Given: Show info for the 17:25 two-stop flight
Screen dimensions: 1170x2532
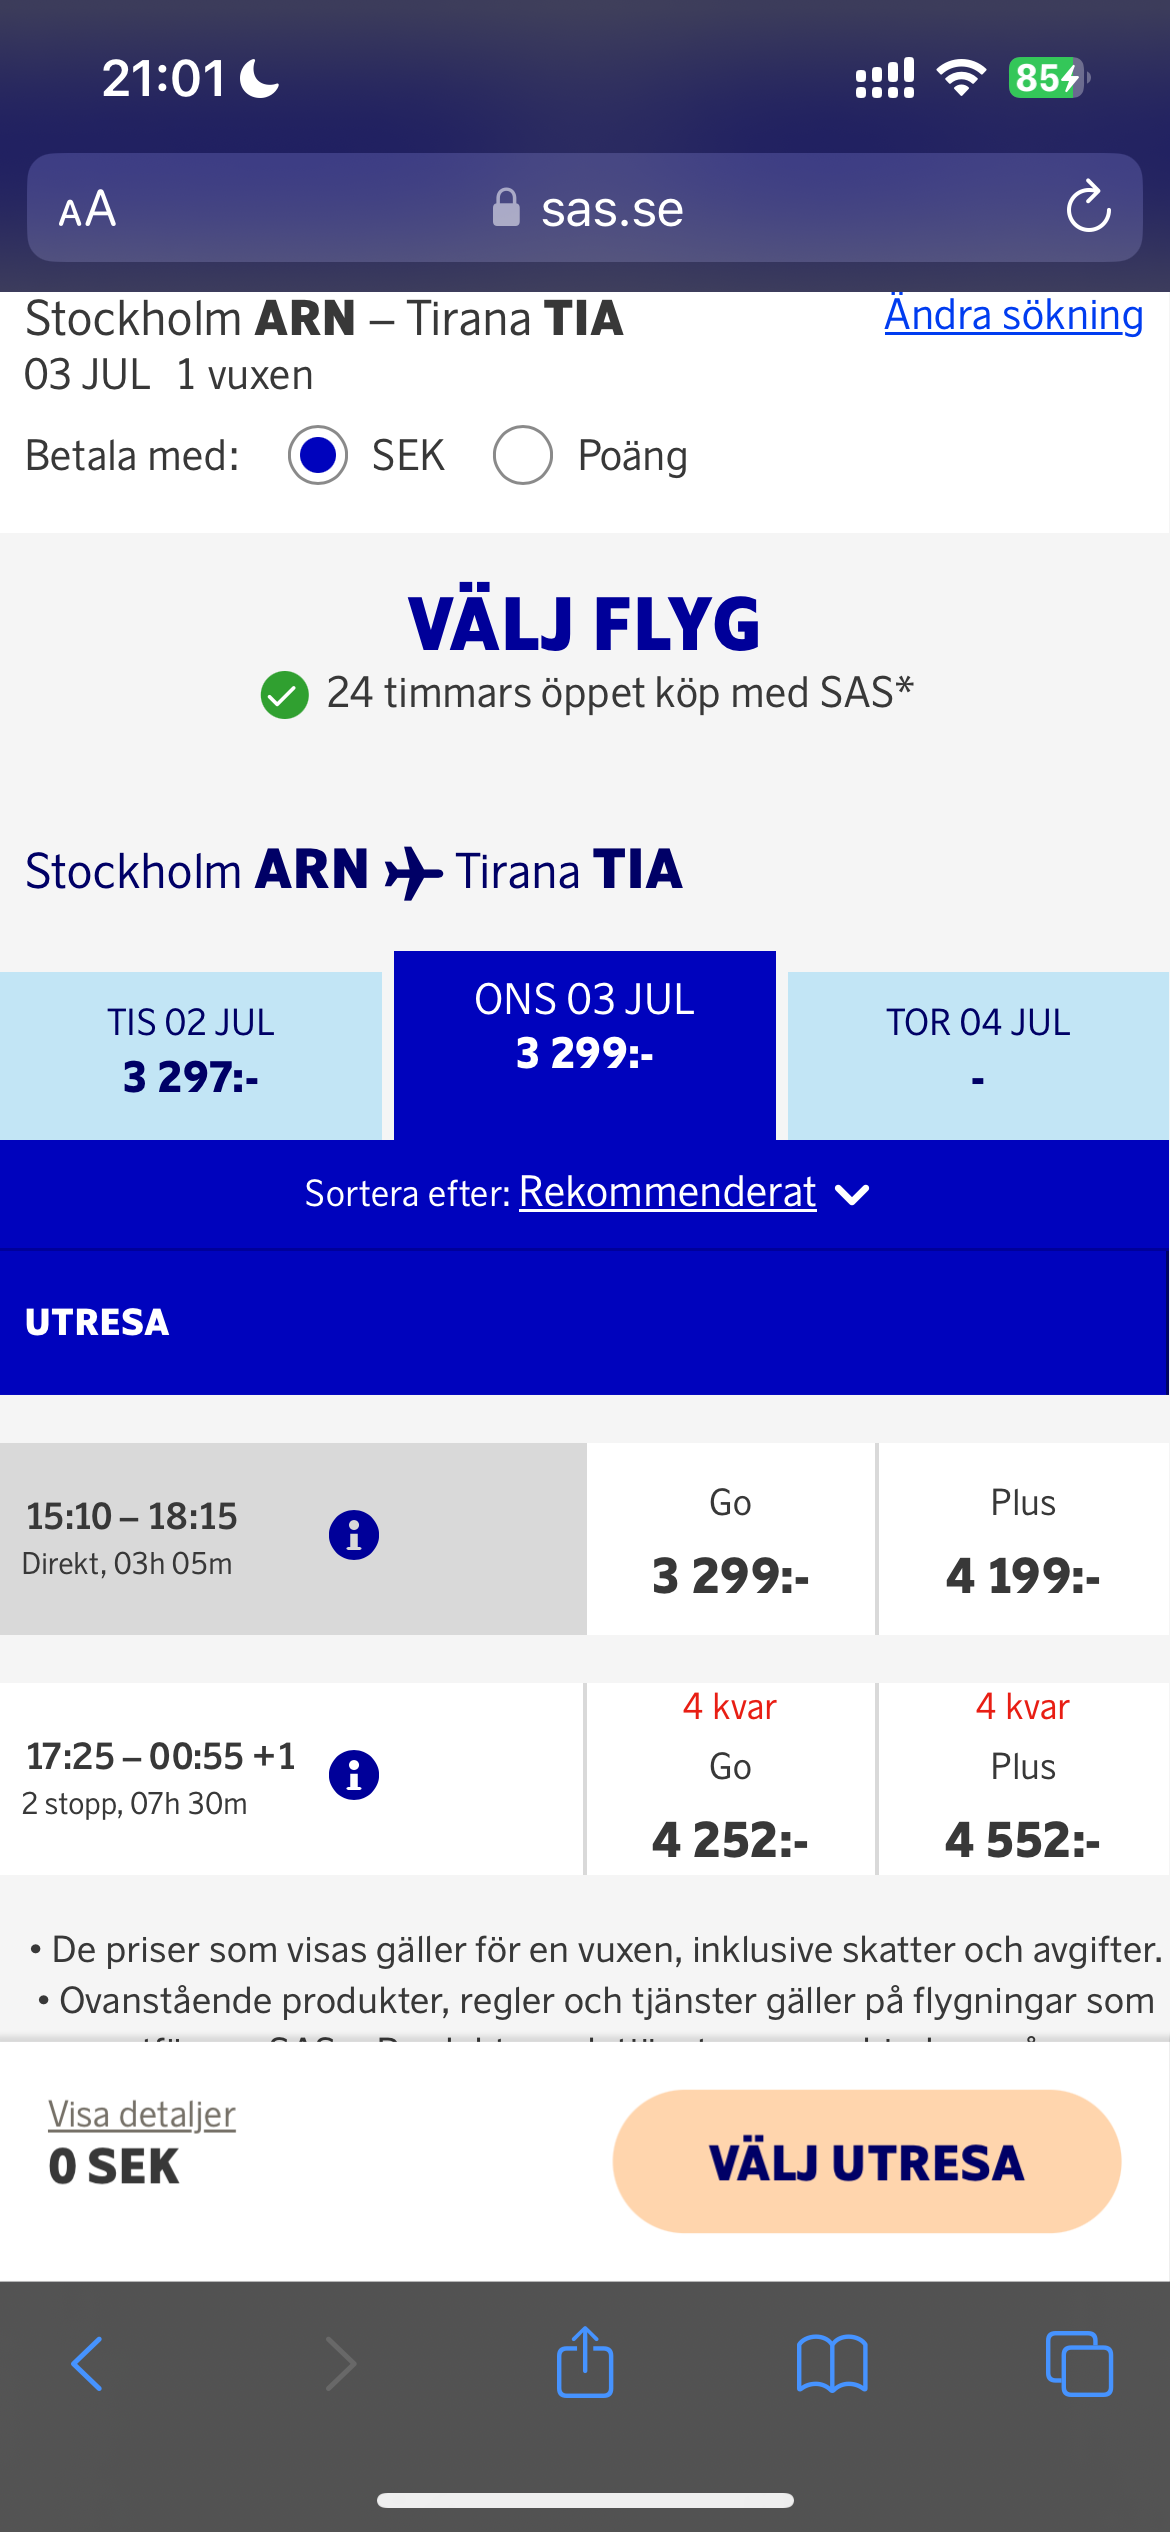Looking at the screenshot, I should click(354, 1775).
